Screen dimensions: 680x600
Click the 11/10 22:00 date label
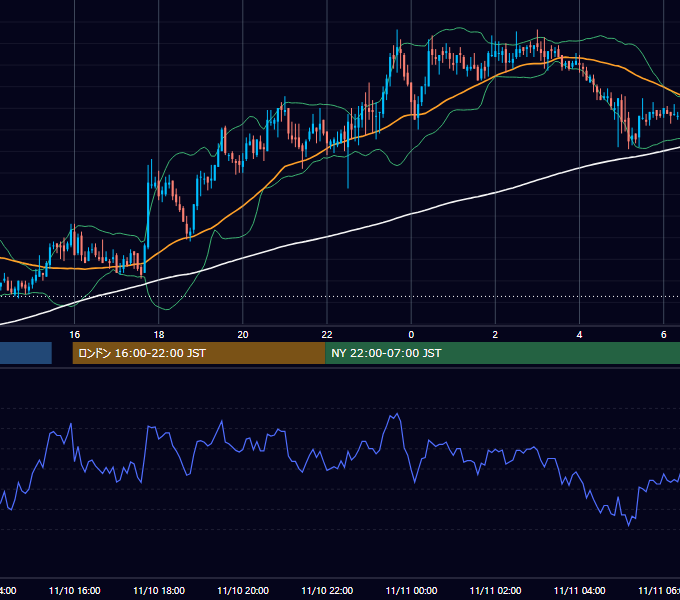point(327,590)
